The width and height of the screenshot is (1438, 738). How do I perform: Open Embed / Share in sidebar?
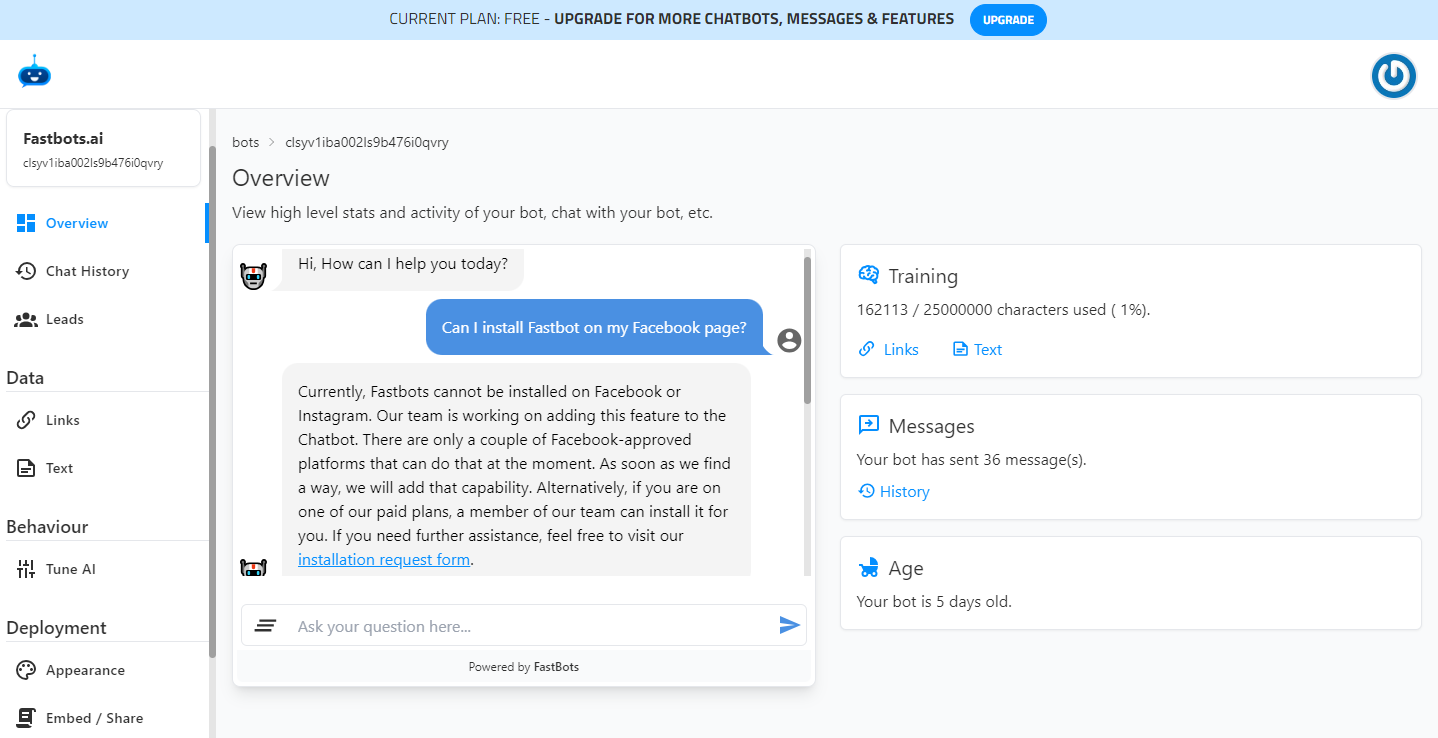[x=104, y=718]
